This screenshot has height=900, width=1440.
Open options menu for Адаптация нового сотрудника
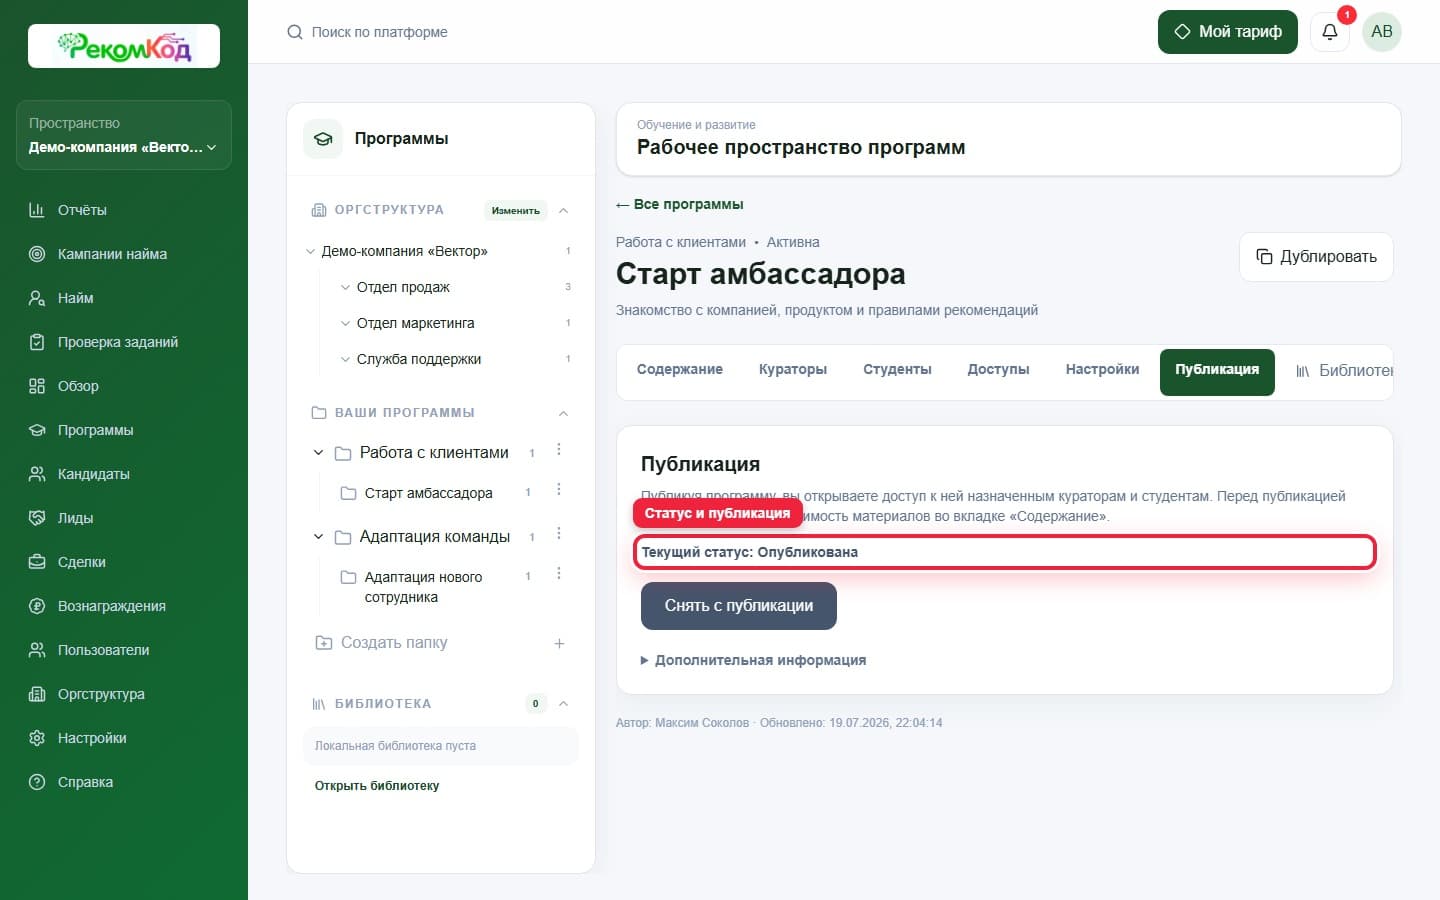[x=559, y=574]
